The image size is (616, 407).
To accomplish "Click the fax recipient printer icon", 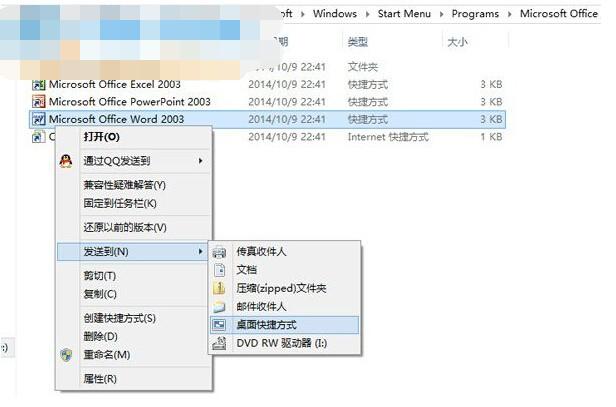I will click(219, 252).
